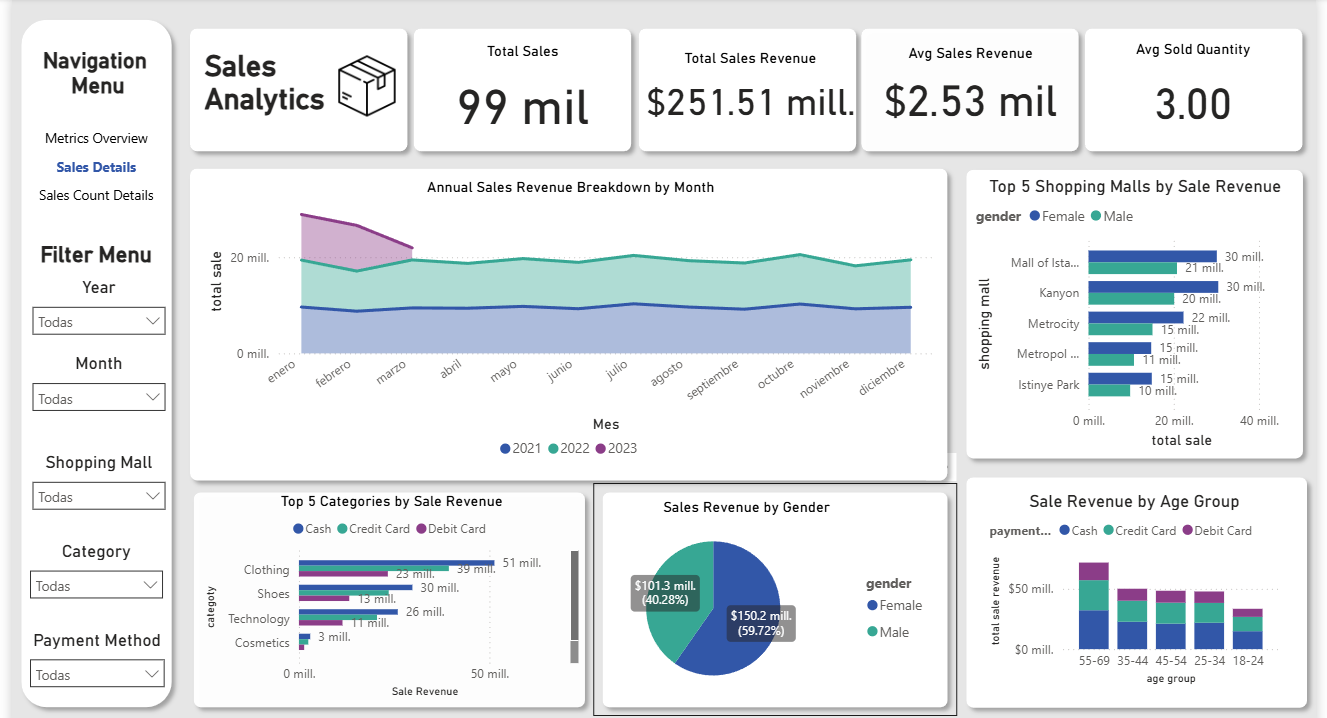Open the Month filter dropdown
This screenshot has height=718, width=1327.
pyautogui.click(x=98, y=398)
